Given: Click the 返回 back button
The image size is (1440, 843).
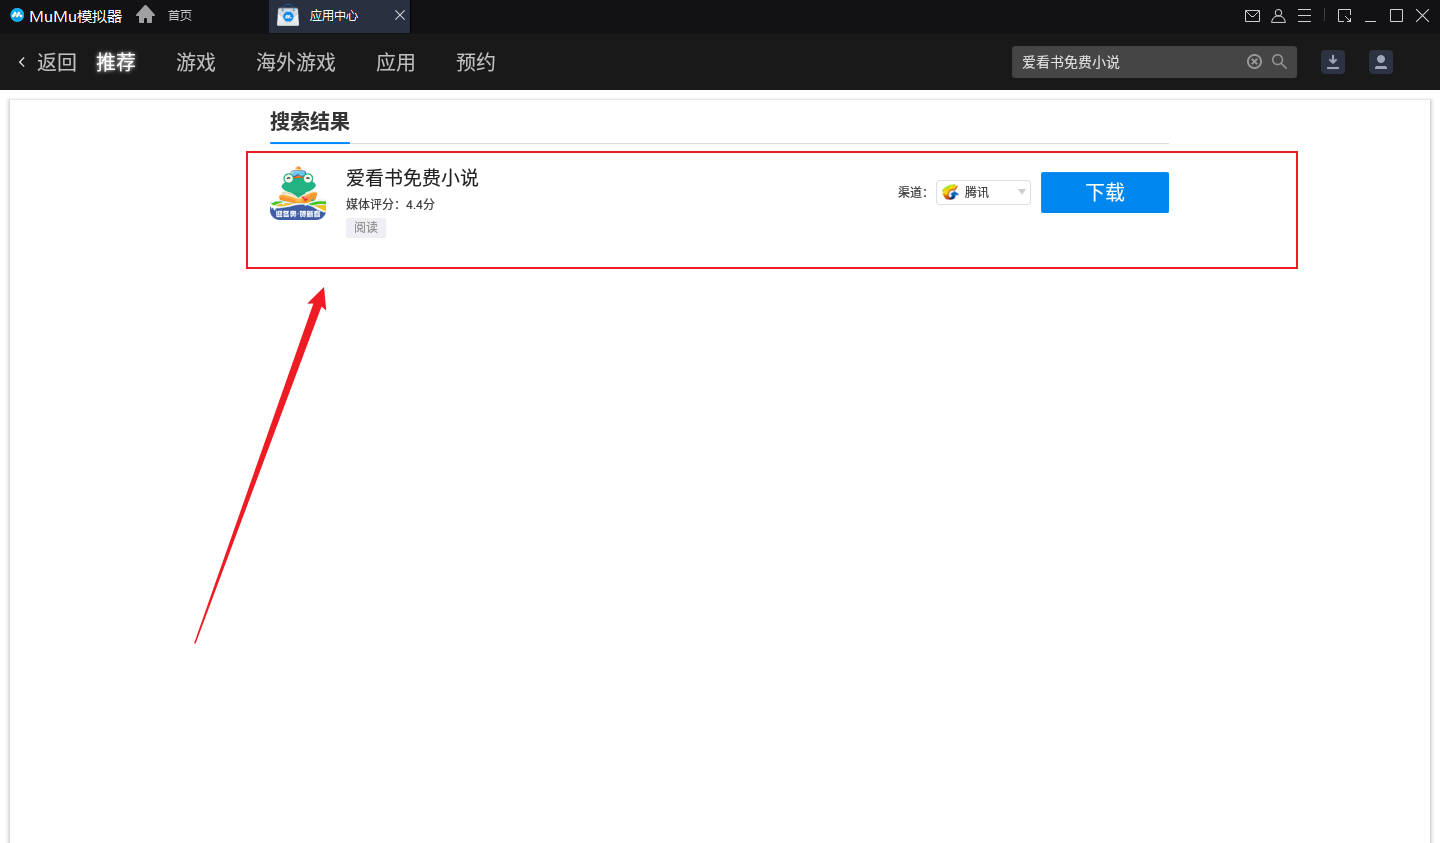Looking at the screenshot, I should click(x=47, y=62).
